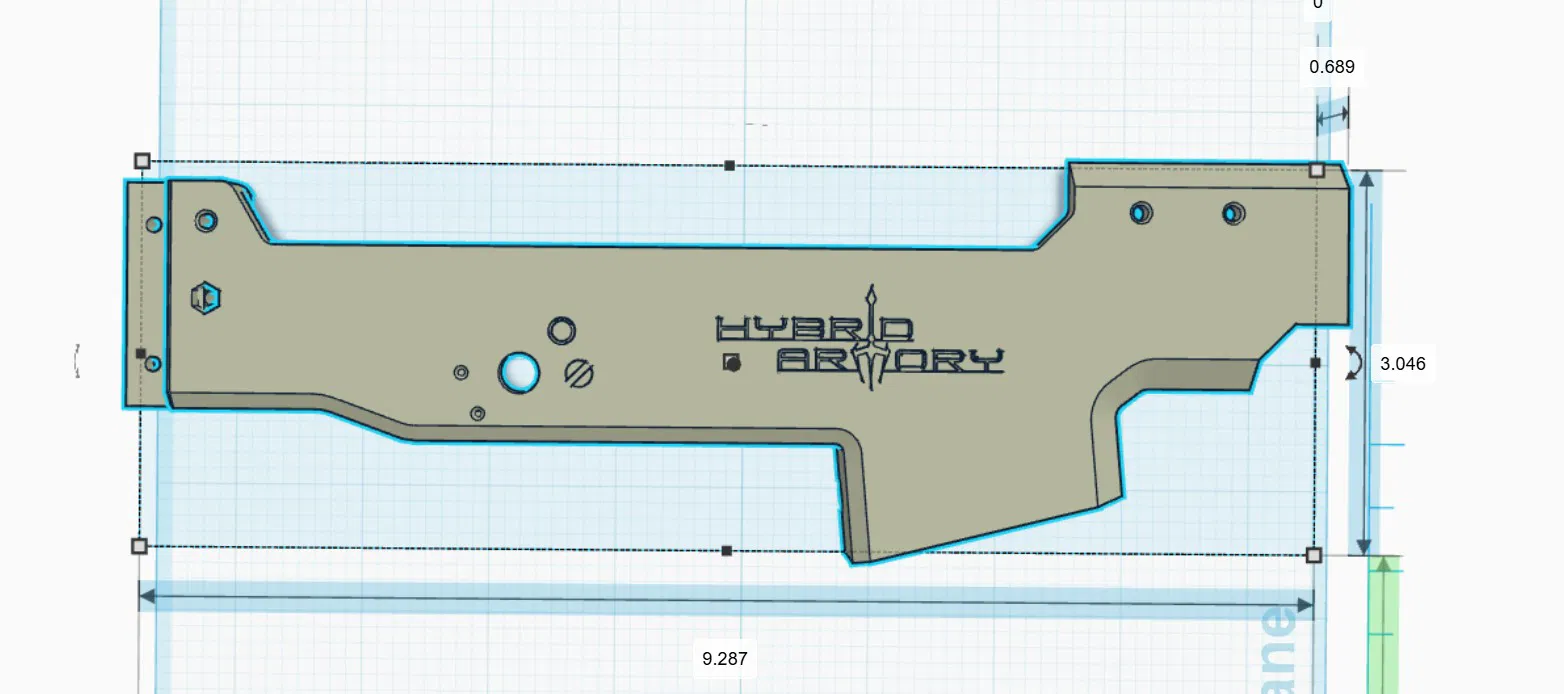Select the bottom-right white corner resize handle
This screenshot has width=1564, height=694.
[x=1314, y=555]
